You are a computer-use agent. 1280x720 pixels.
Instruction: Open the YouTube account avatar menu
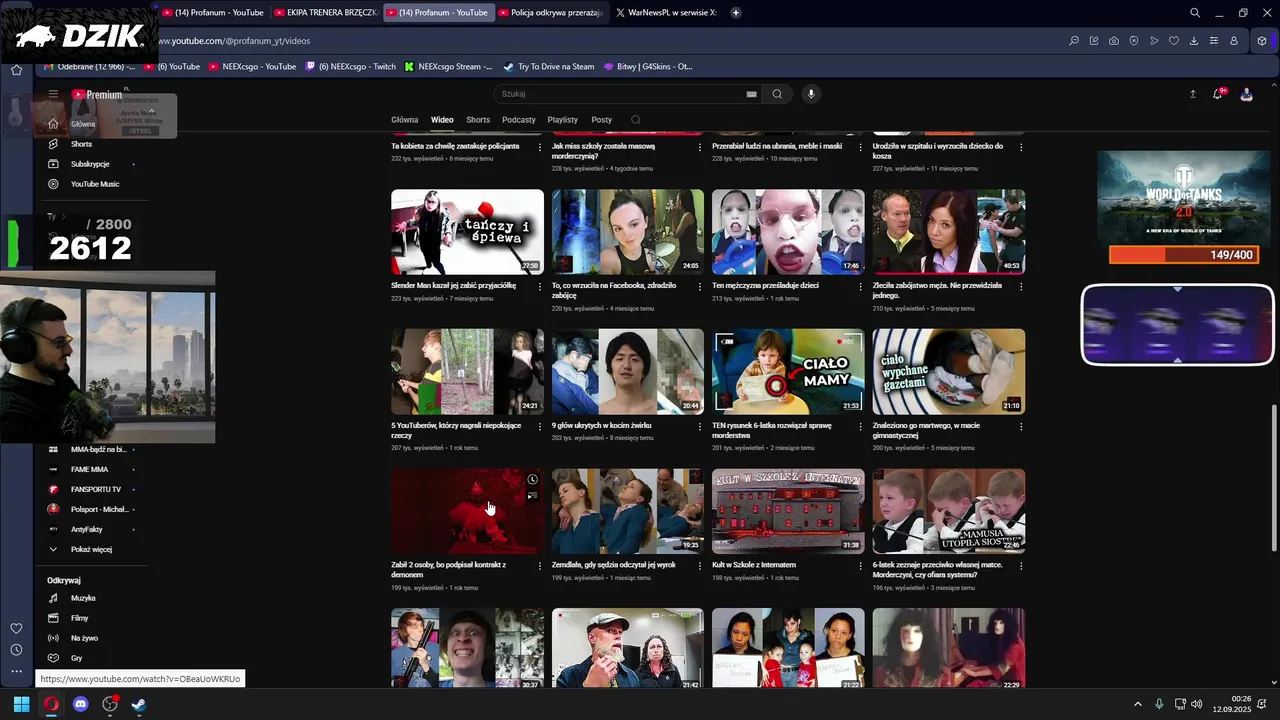pyautogui.click(x=1246, y=94)
